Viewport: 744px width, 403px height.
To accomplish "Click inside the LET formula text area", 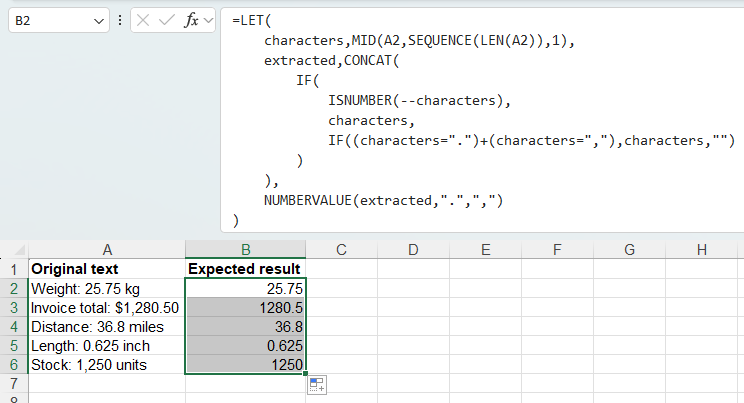I will pyautogui.click(x=482, y=120).
